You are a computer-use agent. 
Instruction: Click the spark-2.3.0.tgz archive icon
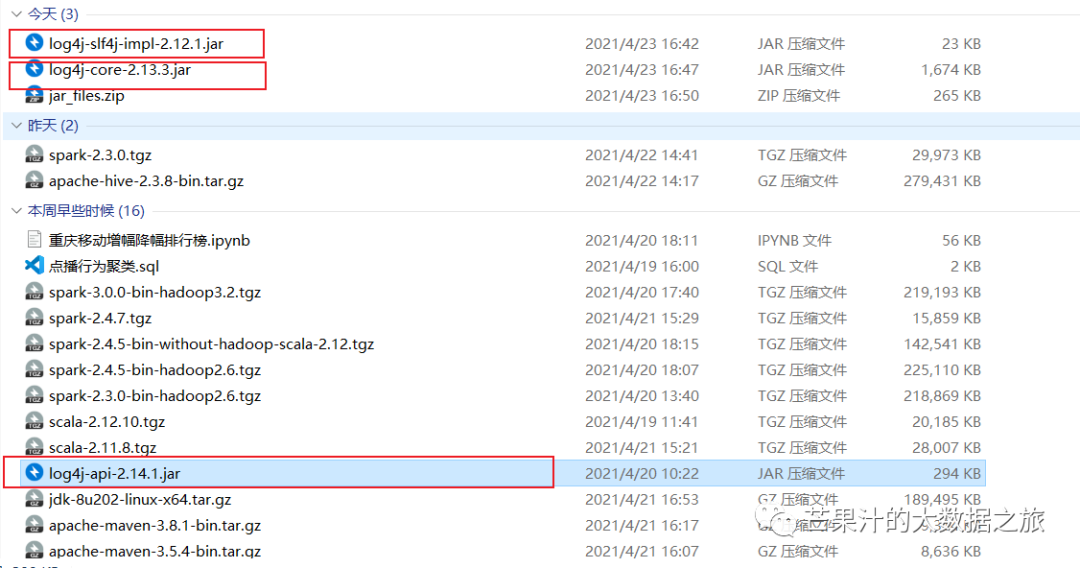coord(34,154)
